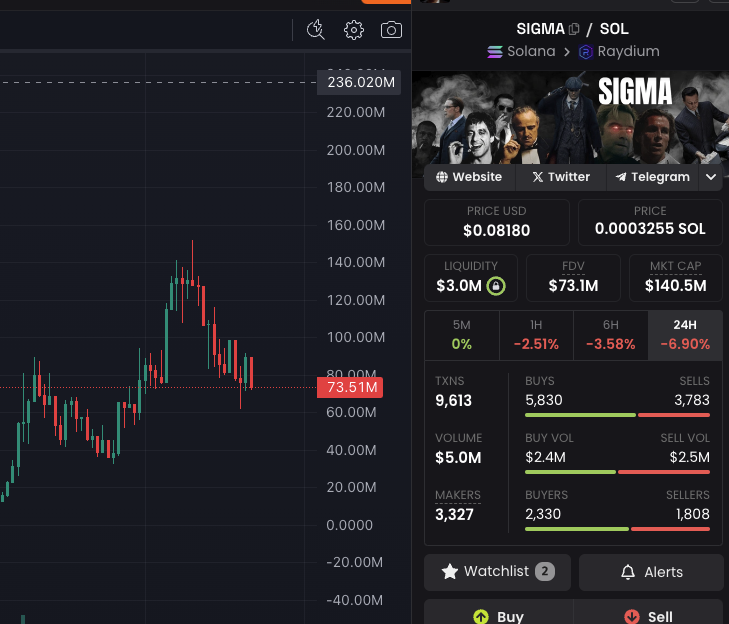Expand more social links chevron
This screenshot has height=624, width=729.
point(711,177)
